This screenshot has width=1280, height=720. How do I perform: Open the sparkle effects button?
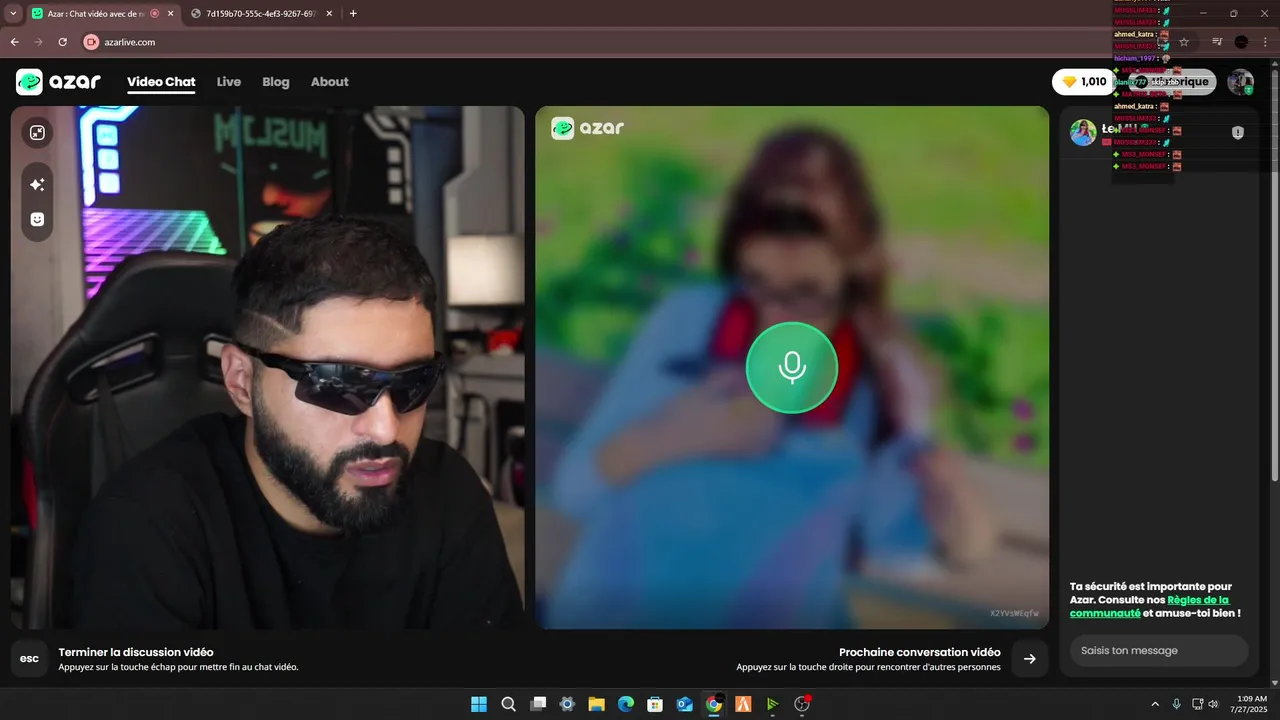pos(37,185)
